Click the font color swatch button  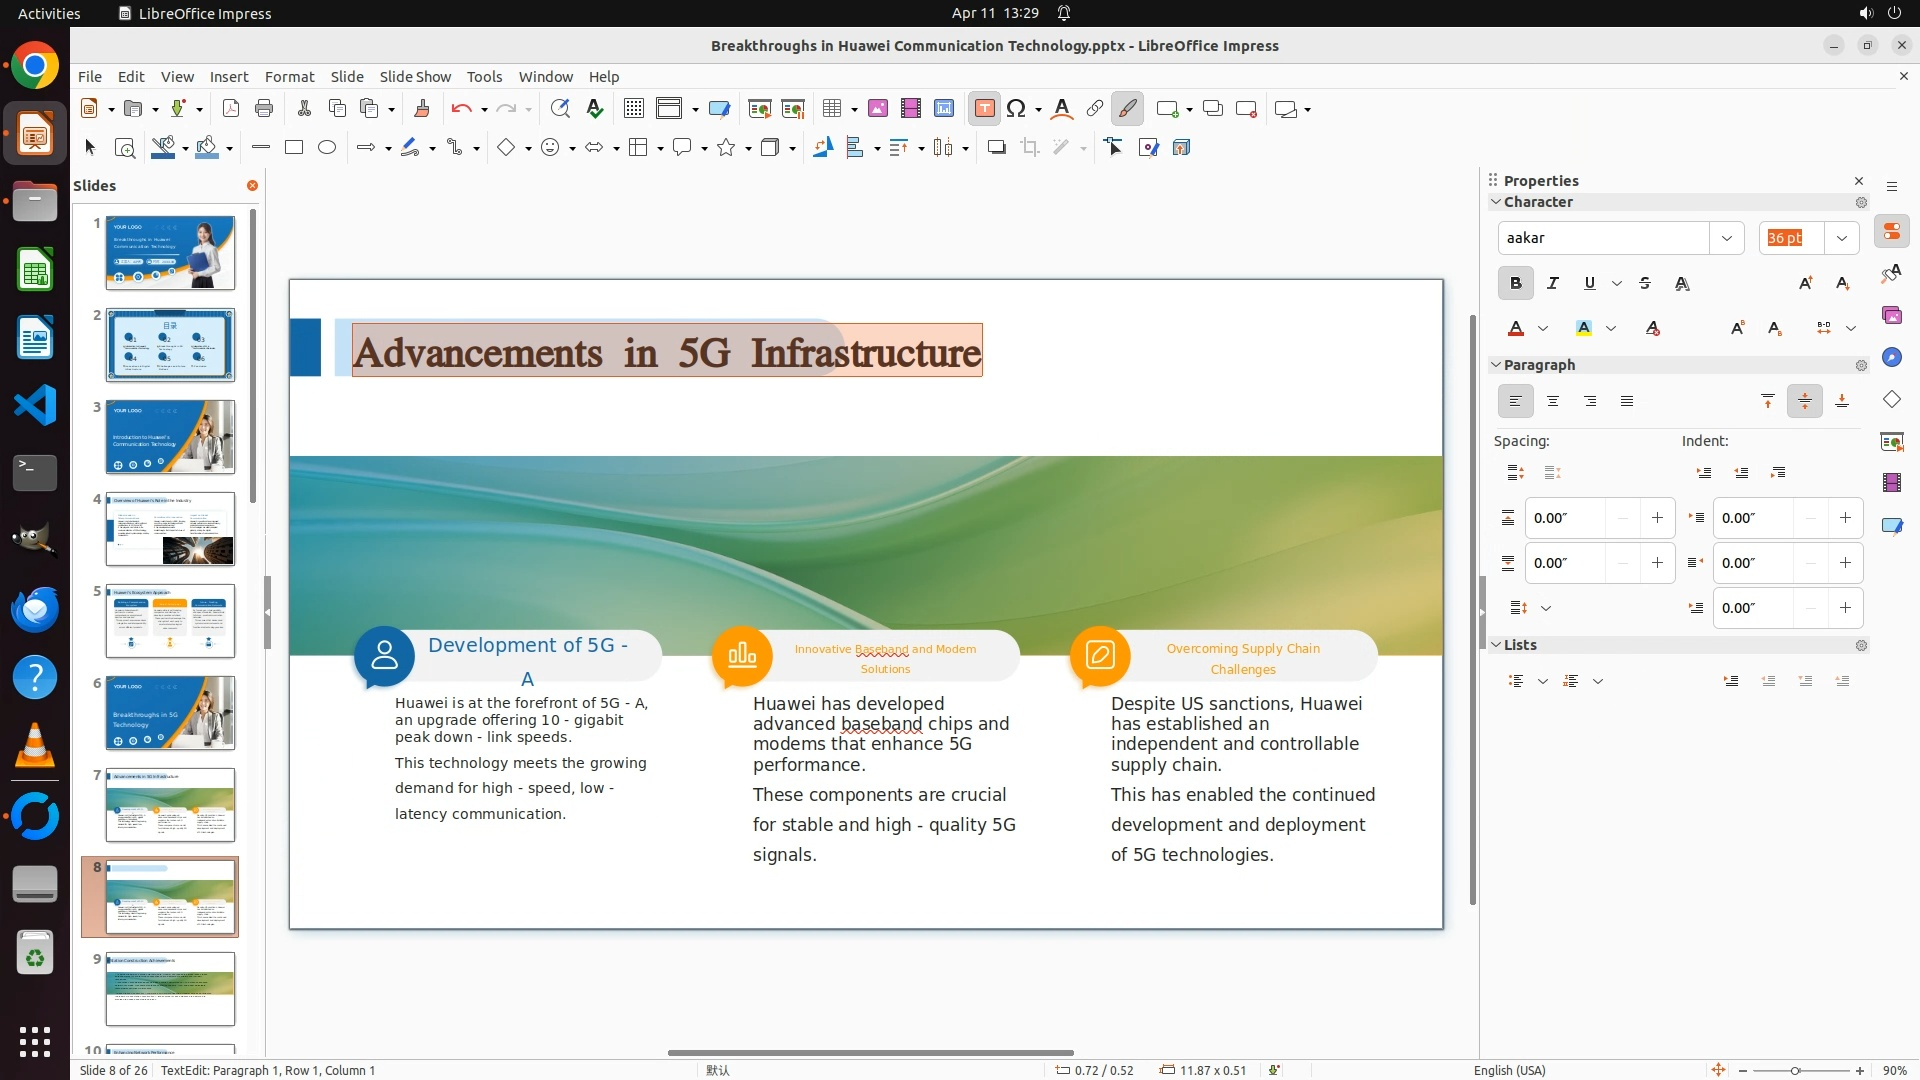pos(1516,329)
